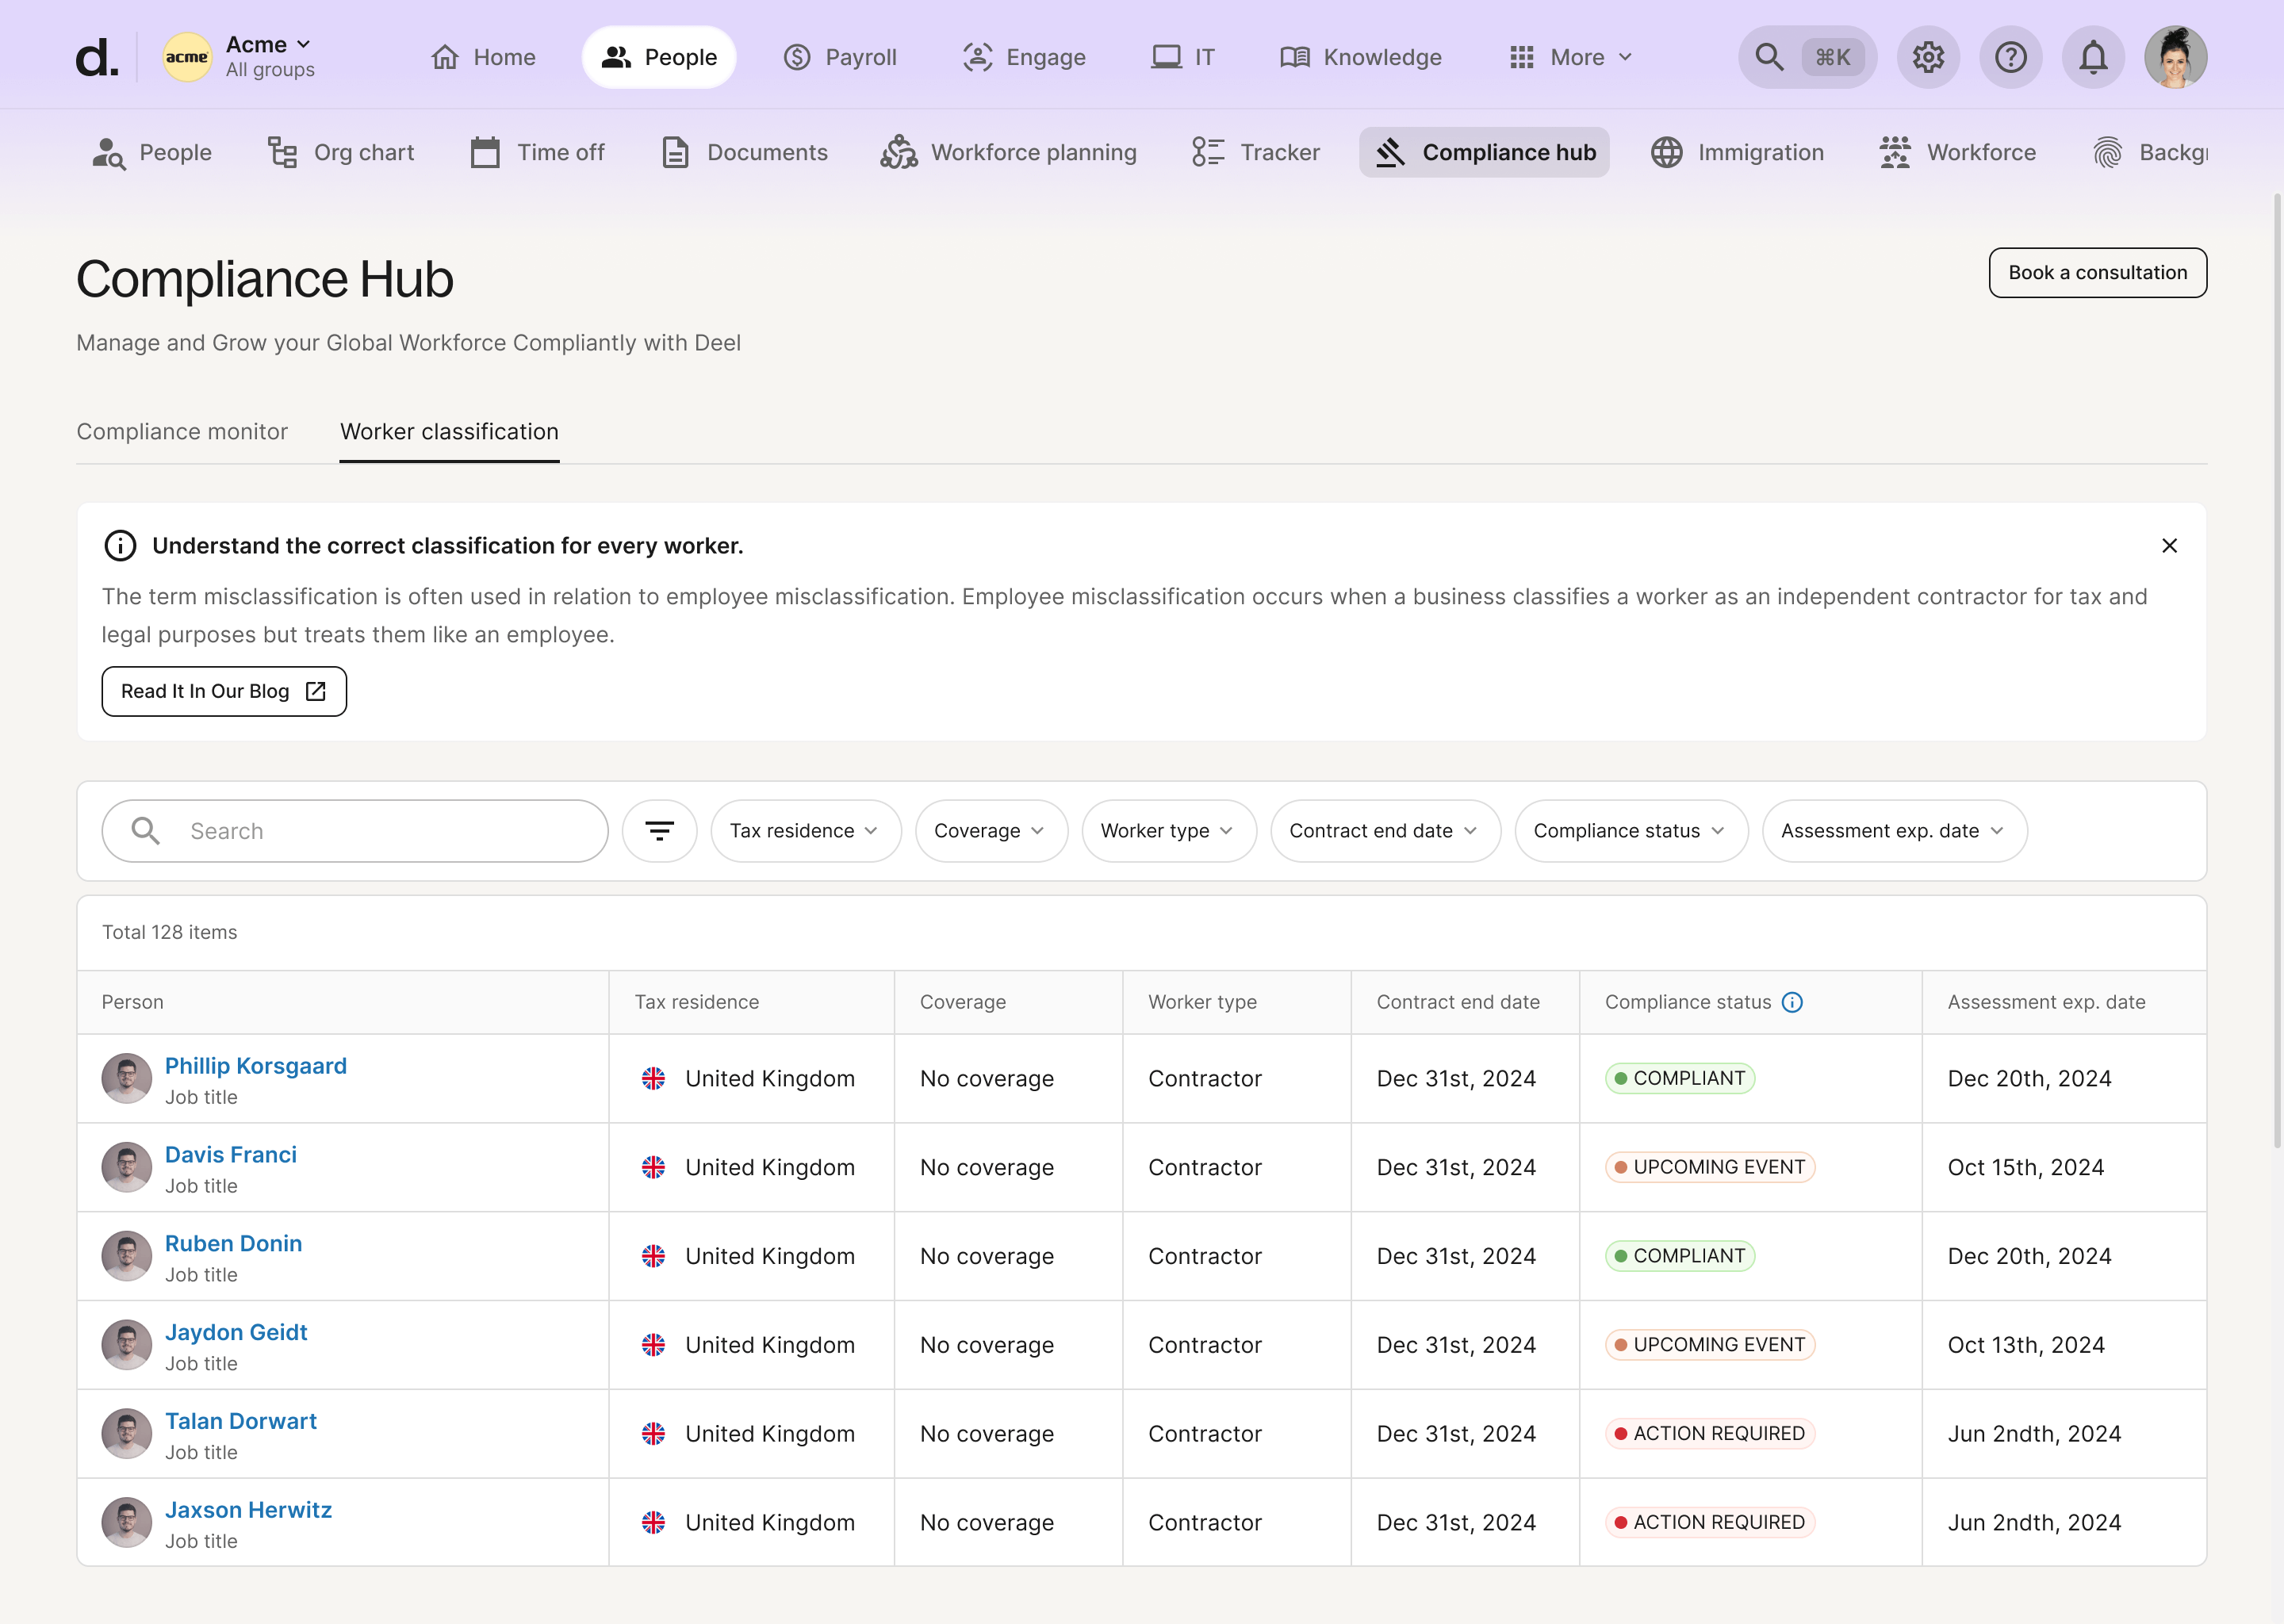Open the help question mark icon

(2010, 57)
